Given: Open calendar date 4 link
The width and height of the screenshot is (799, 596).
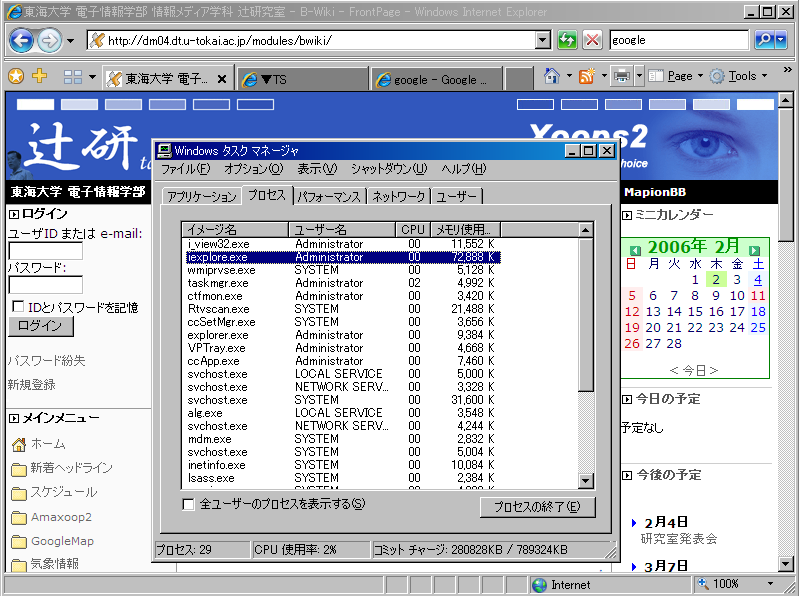Looking at the screenshot, I should (x=758, y=280).
